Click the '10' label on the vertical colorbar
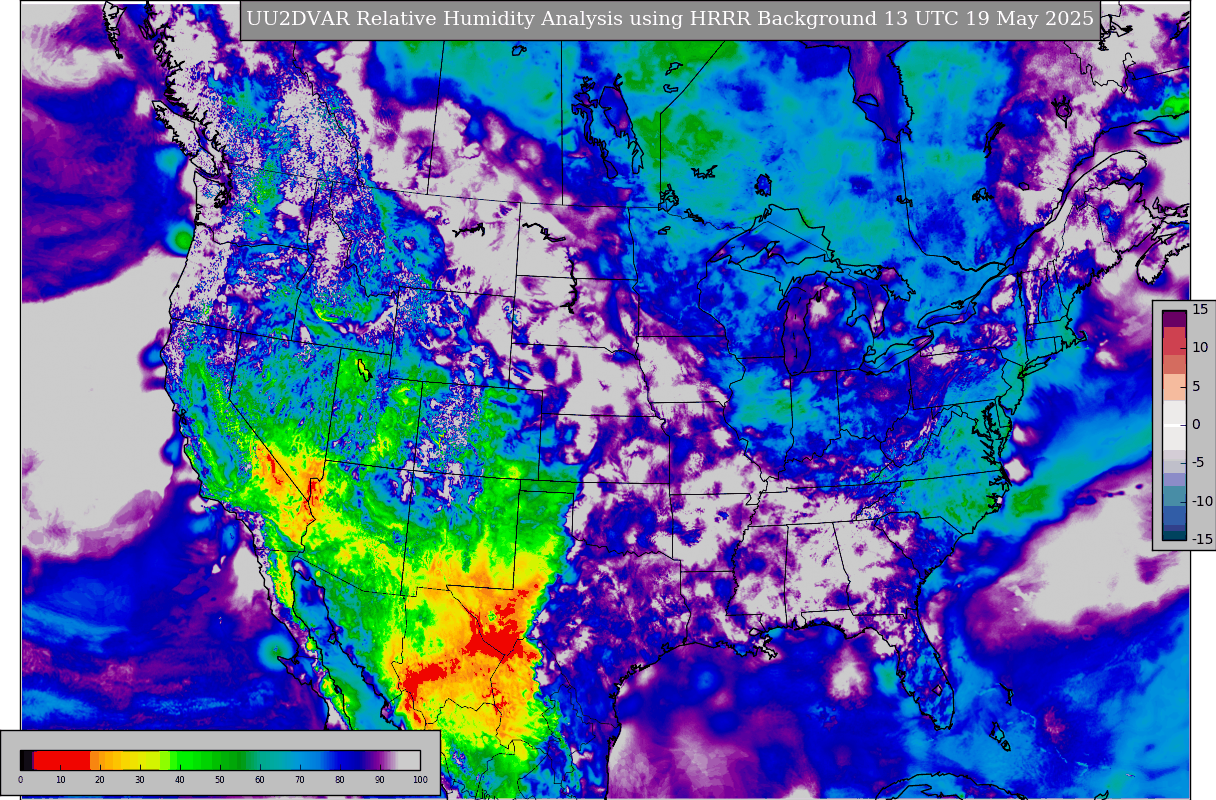Viewport: 1216px width, 800px height. 1200,348
